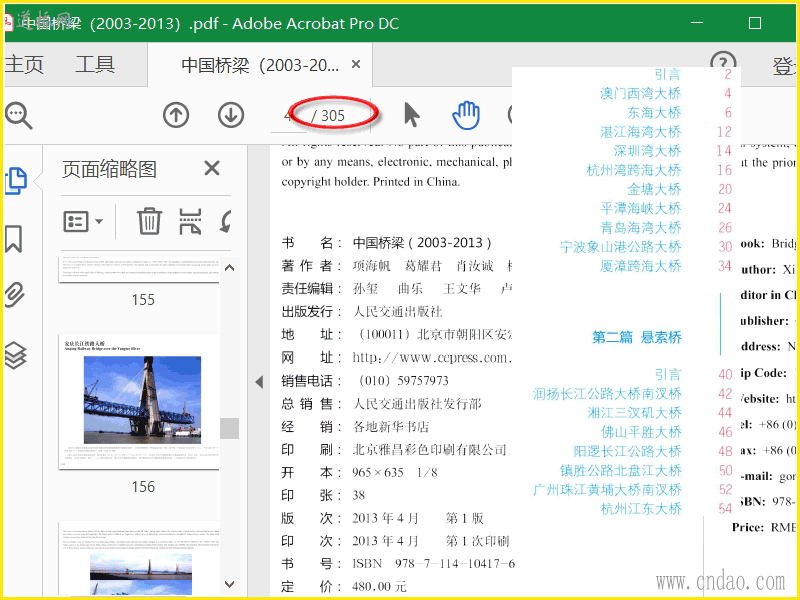The height and width of the screenshot is (600, 800).
Task: Click the 阳逻长江公路大桥 contents entry
Action: pyautogui.click(x=627, y=452)
